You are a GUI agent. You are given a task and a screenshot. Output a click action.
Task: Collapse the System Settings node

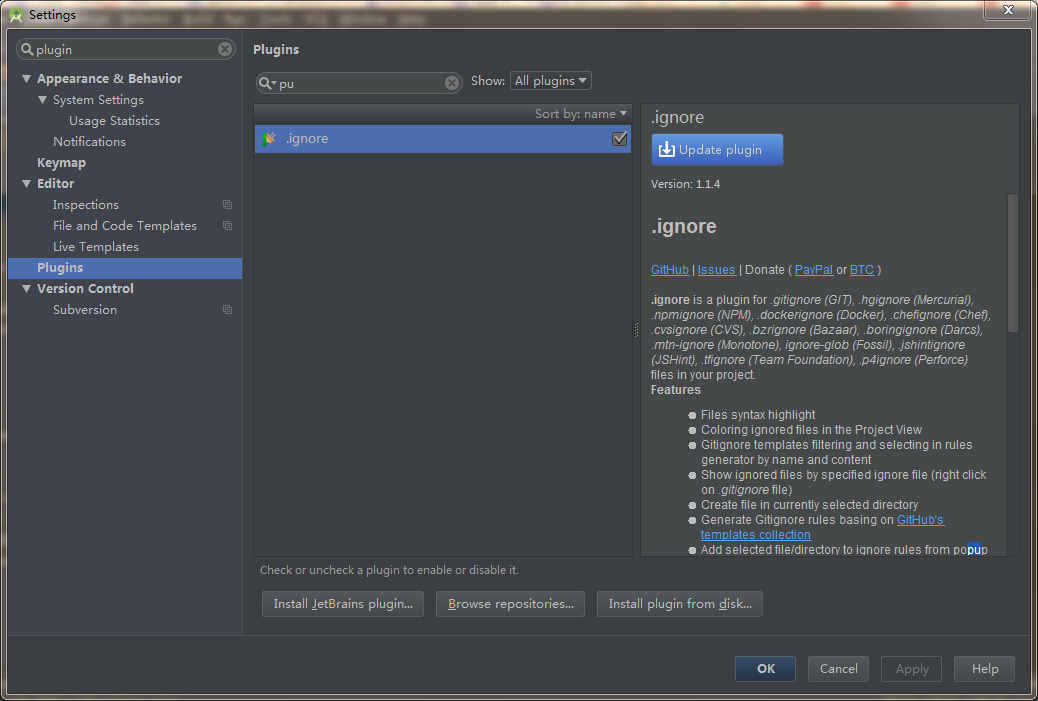pyautogui.click(x=42, y=100)
